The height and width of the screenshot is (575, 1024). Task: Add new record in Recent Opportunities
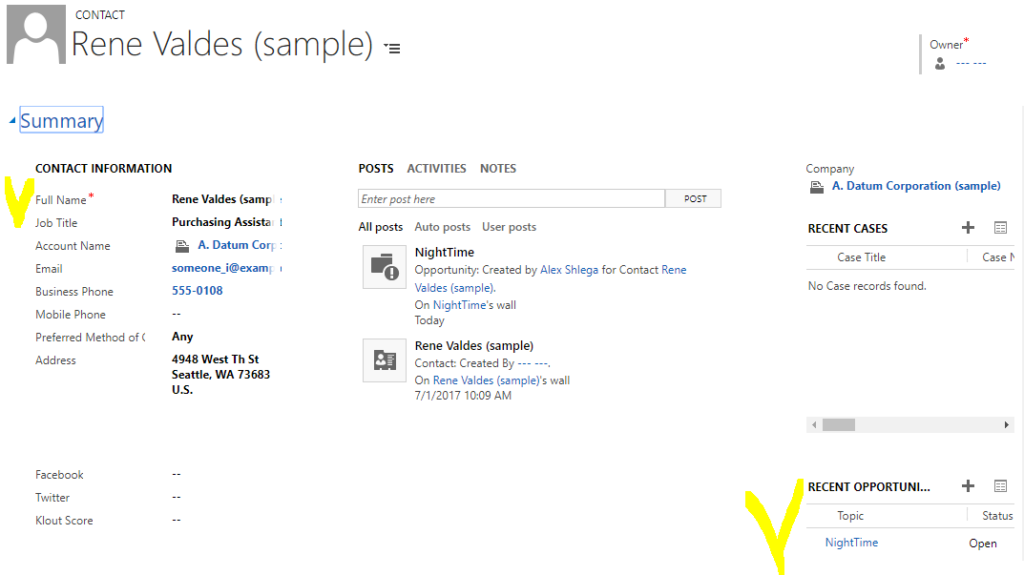(x=967, y=486)
